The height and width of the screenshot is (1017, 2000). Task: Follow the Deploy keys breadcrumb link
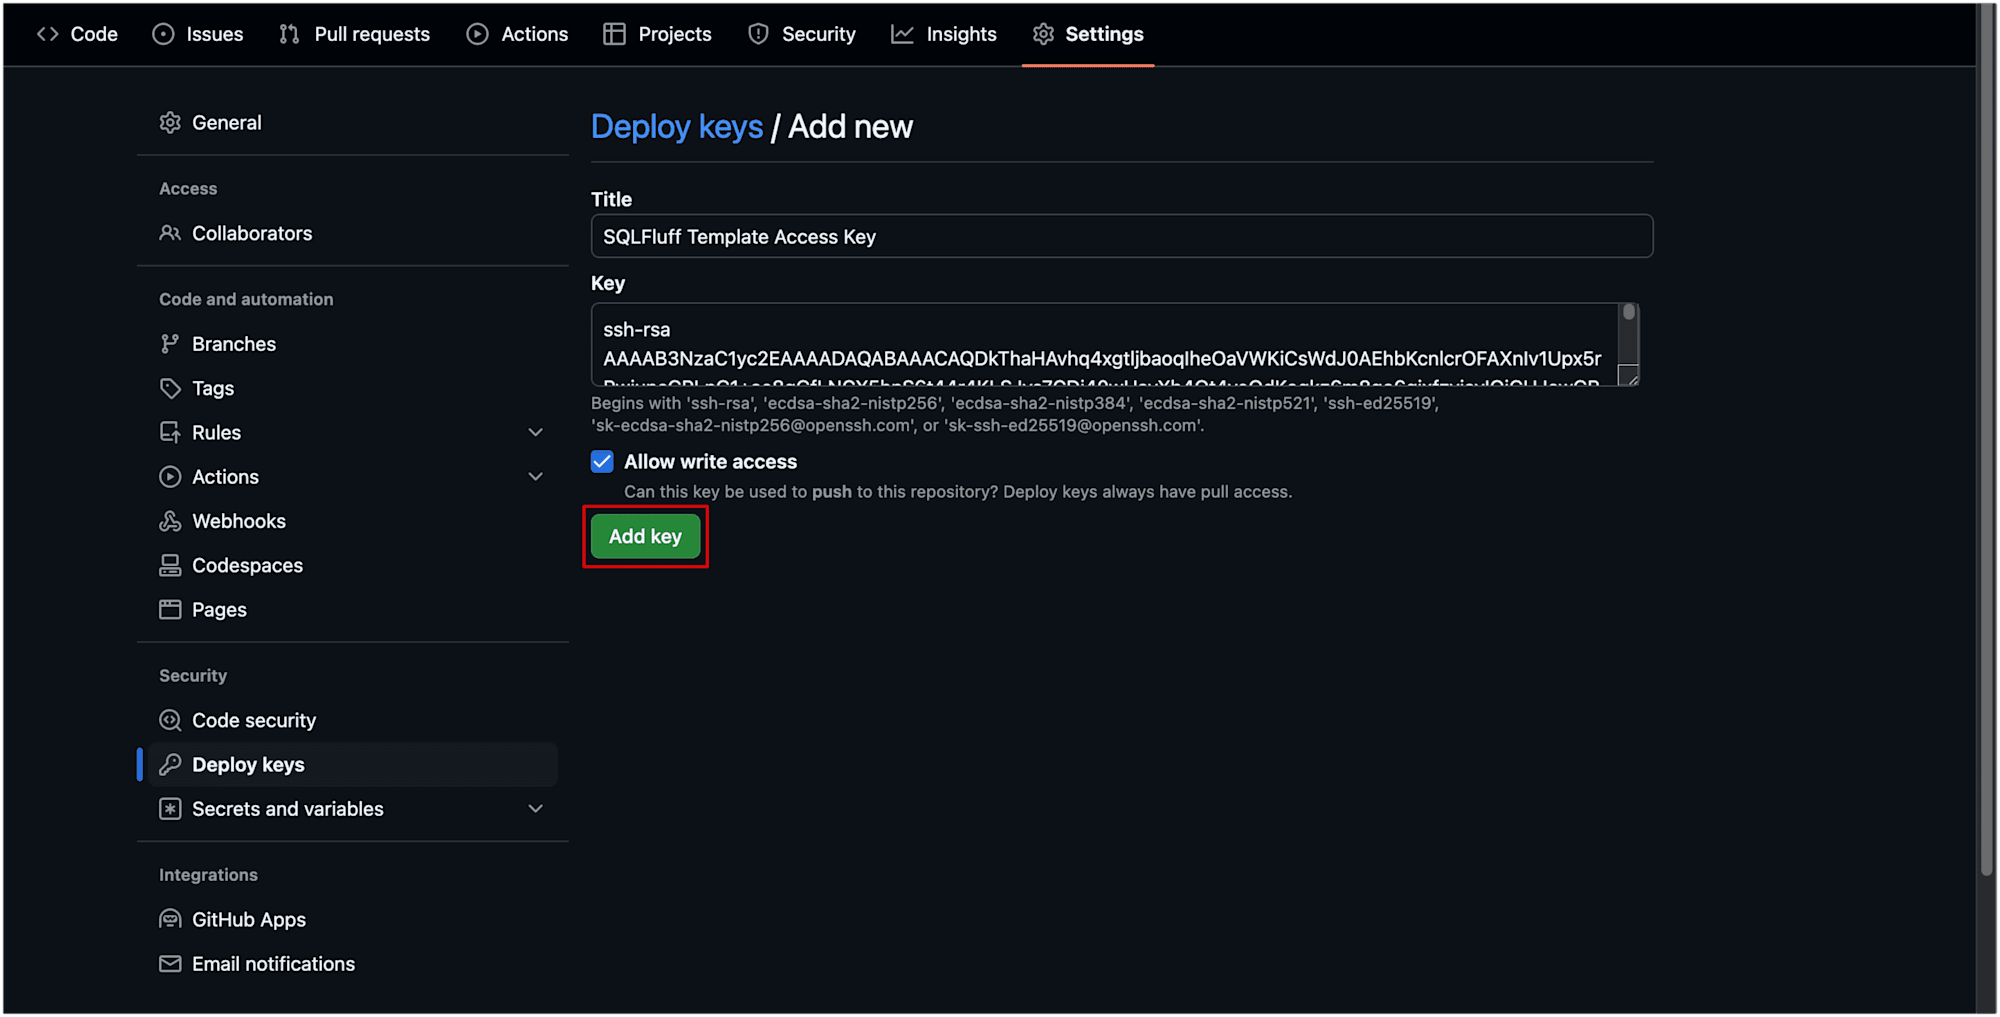pos(677,127)
